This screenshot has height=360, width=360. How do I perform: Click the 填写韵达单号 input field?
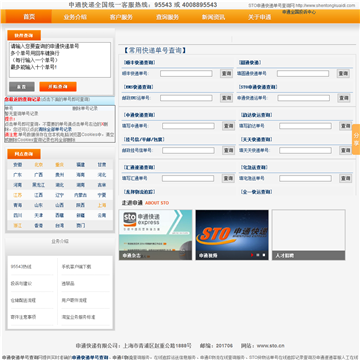[x=305, y=126]
